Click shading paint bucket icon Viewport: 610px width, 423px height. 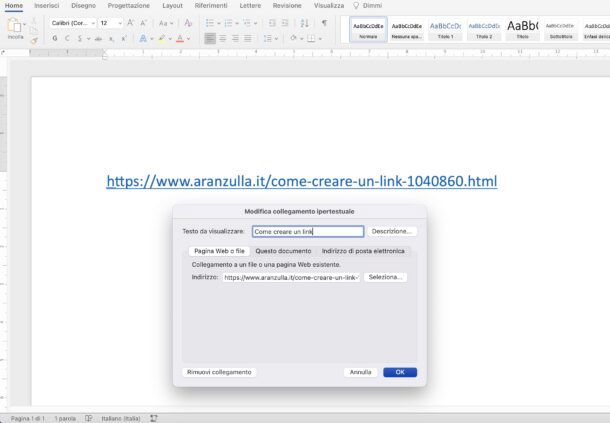(294, 39)
